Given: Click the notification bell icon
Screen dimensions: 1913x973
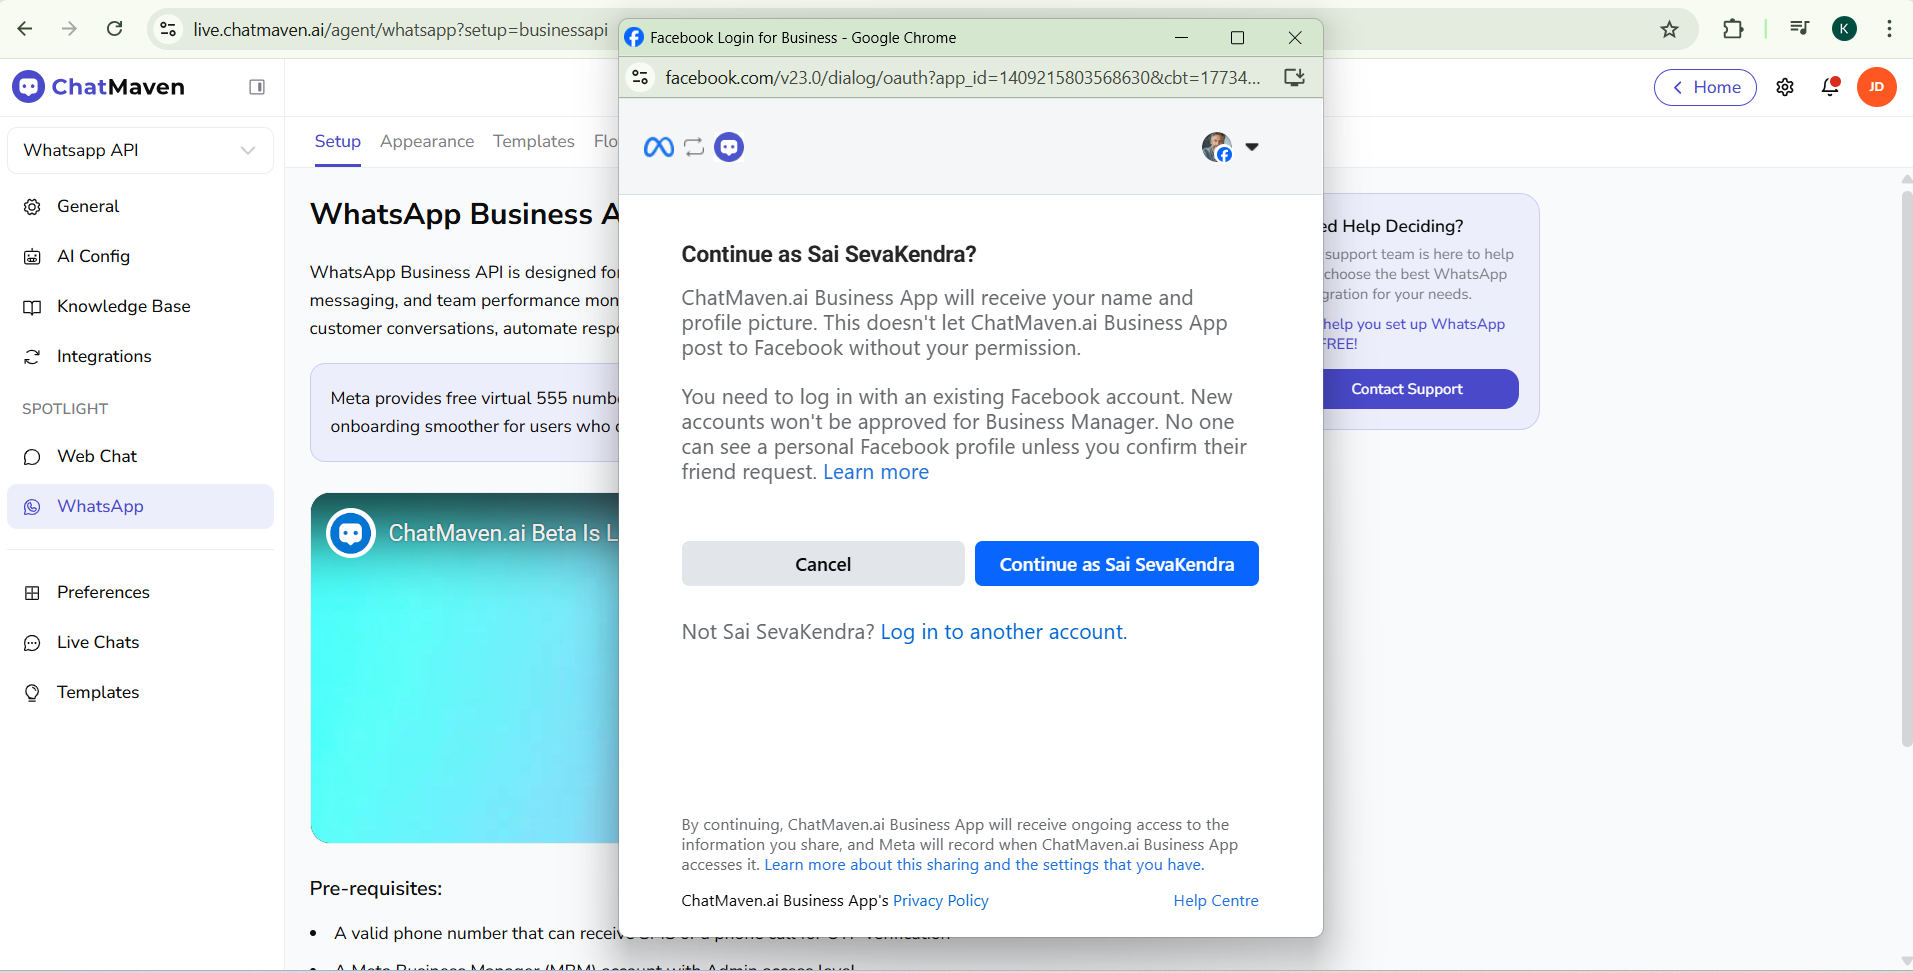Looking at the screenshot, I should 1830,87.
